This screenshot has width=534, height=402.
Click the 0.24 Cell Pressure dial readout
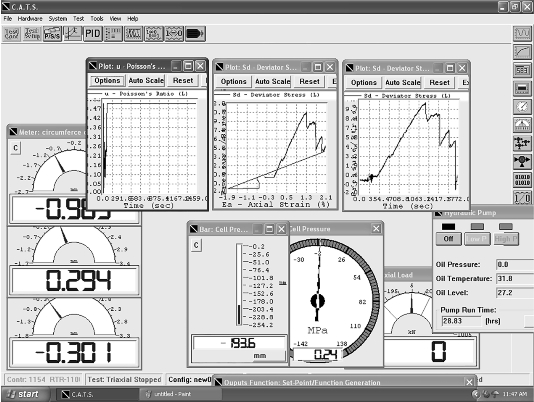pyautogui.click(x=318, y=355)
